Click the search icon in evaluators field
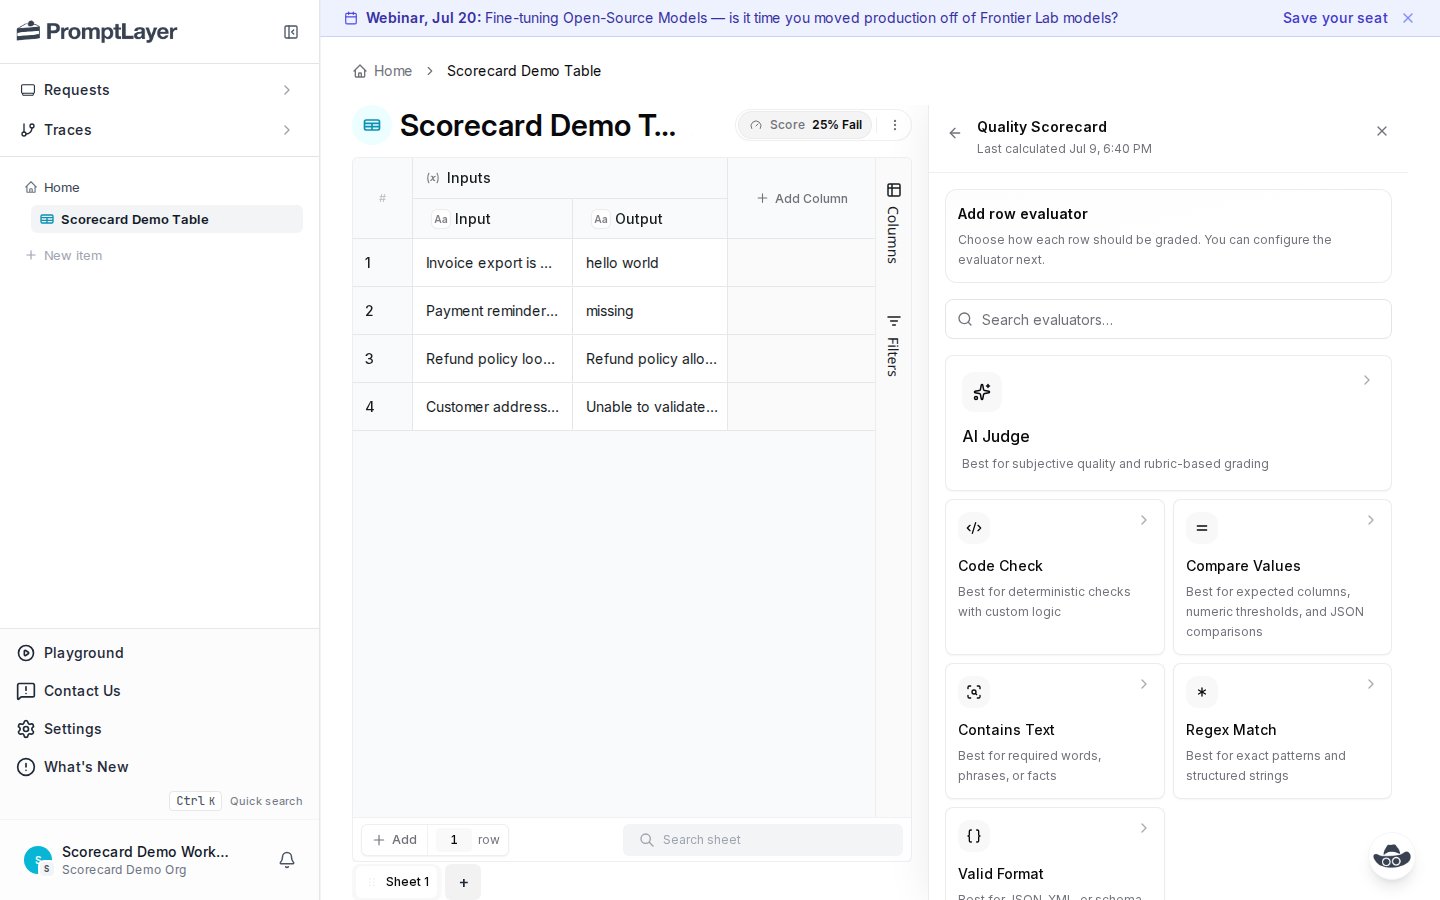 coord(965,320)
